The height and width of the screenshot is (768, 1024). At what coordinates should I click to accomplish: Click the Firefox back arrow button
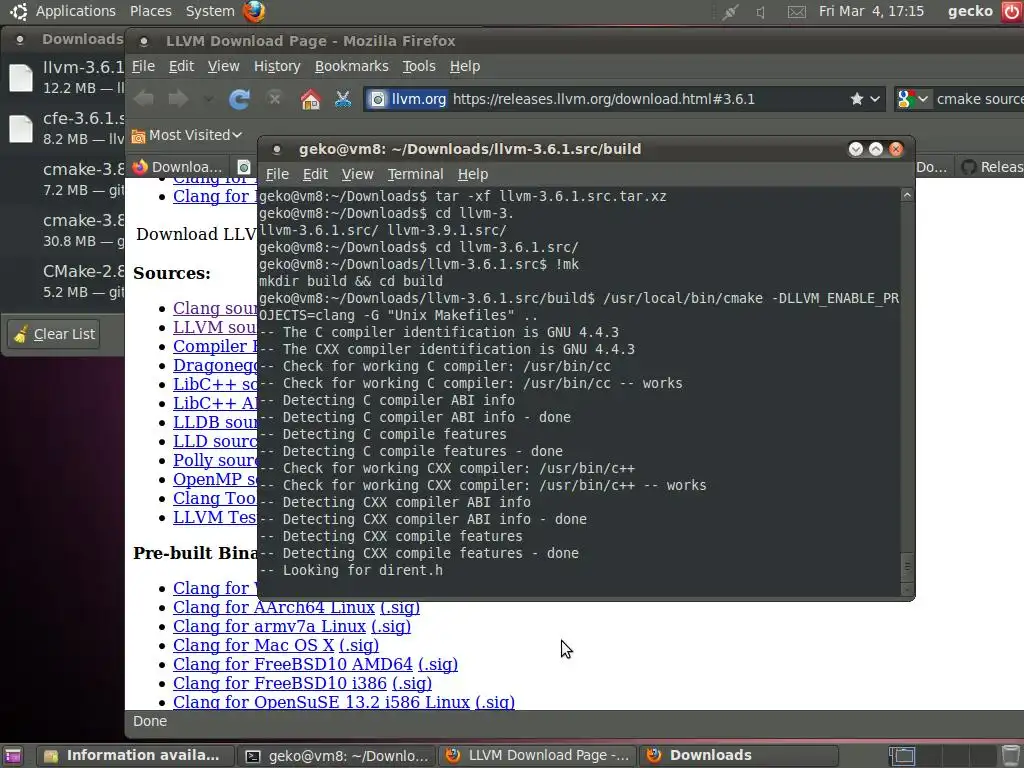144,99
